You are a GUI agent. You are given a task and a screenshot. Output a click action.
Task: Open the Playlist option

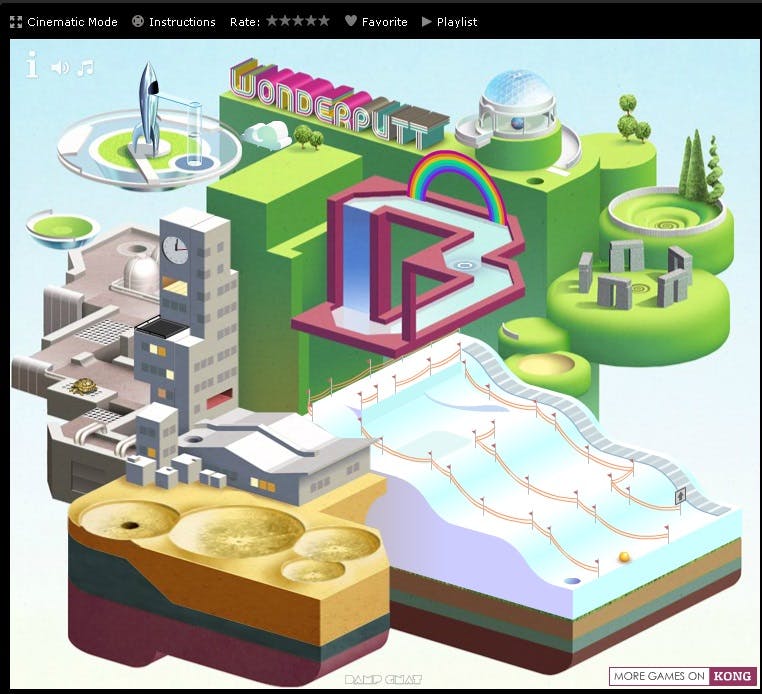pyautogui.click(x=449, y=22)
